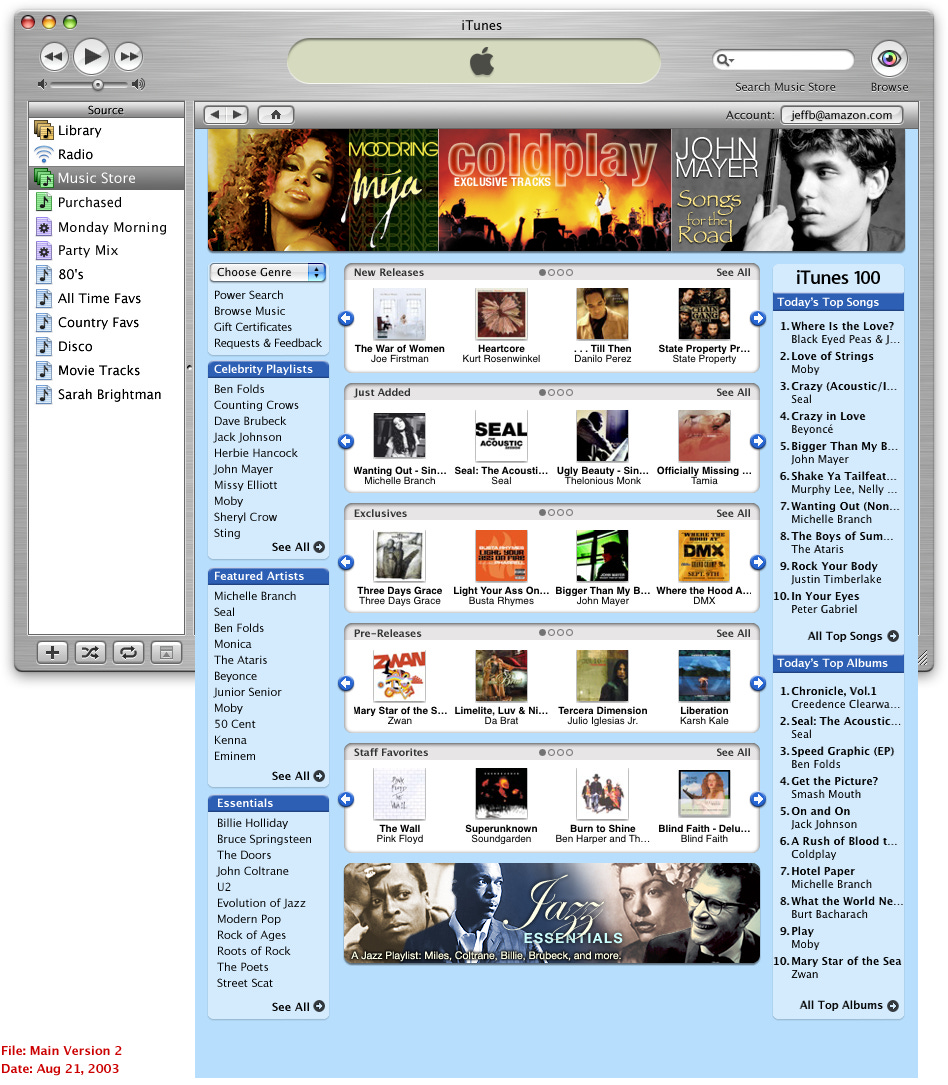This screenshot has height=1085, width=948.
Task: Open Gift Certificates link
Action: coord(253,327)
